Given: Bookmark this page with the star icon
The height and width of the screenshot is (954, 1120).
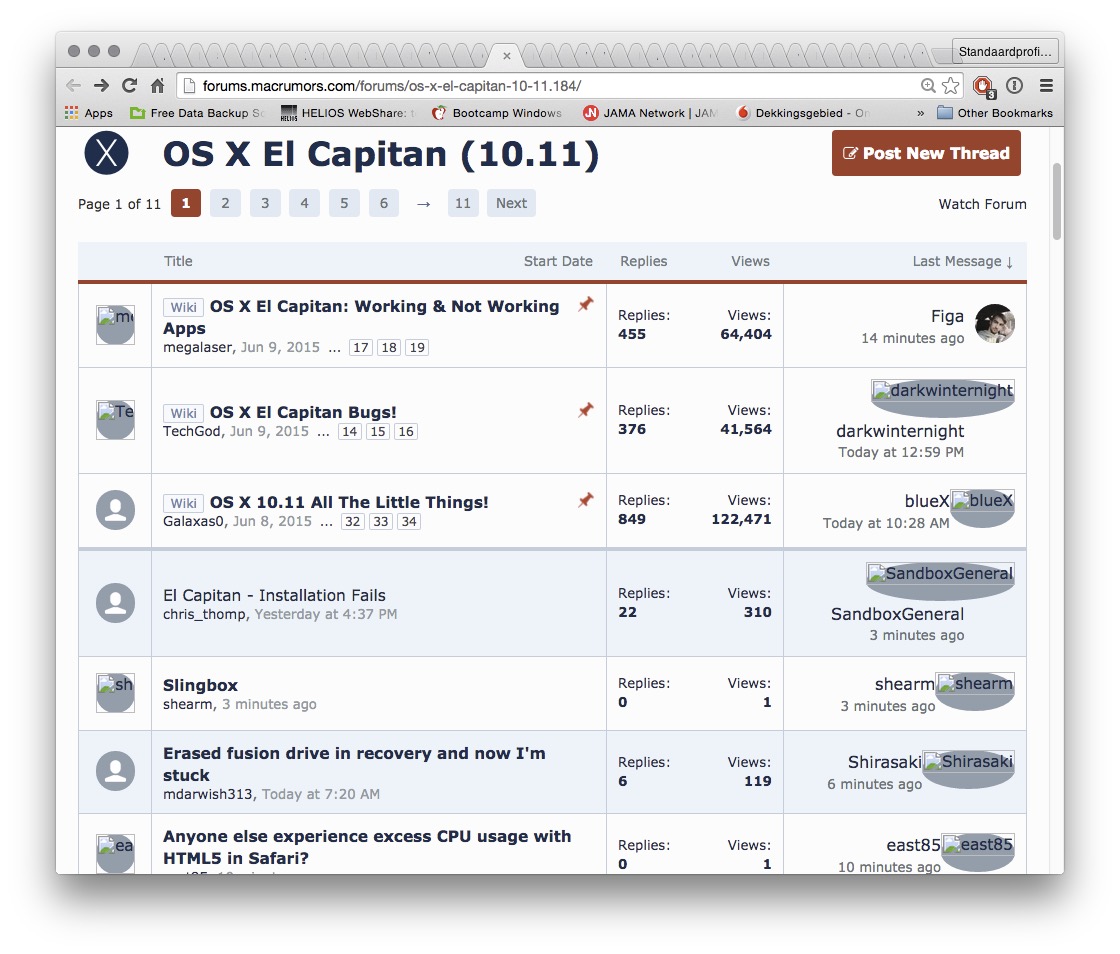Looking at the screenshot, I should [951, 86].
